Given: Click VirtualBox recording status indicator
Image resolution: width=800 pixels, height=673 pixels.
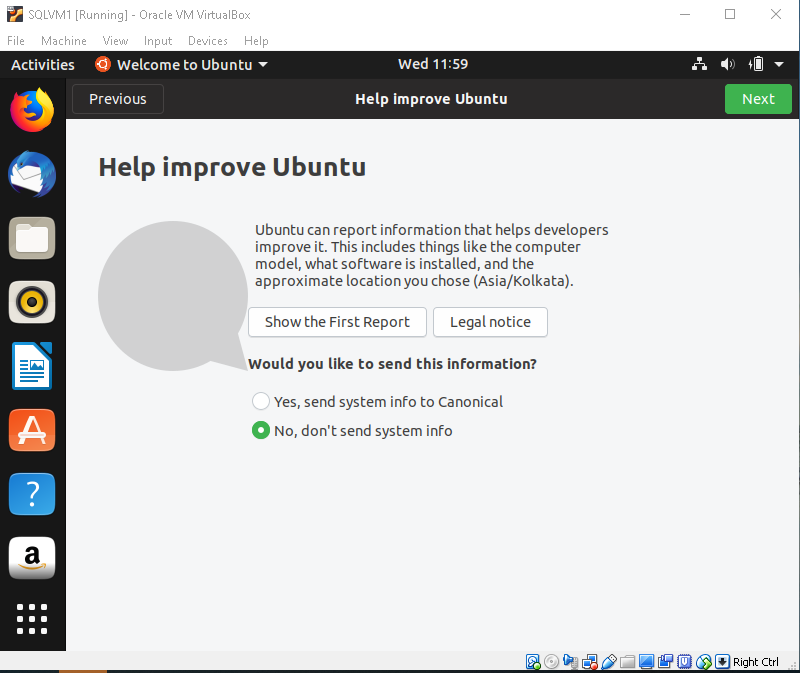Looking at the screenshot, I should coord(665,662).
